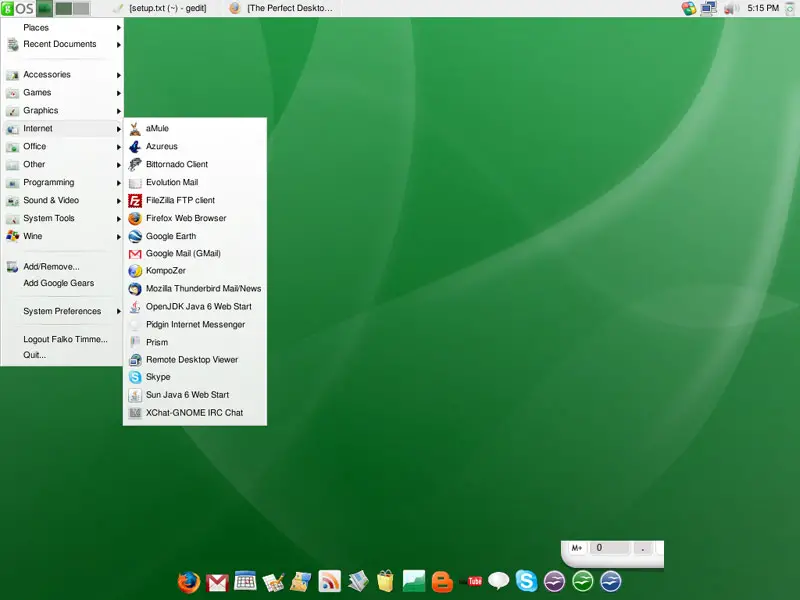Click the orange RSS reader dock icon
The height and width of the screenshot is (600, 800).
[330, 581]
